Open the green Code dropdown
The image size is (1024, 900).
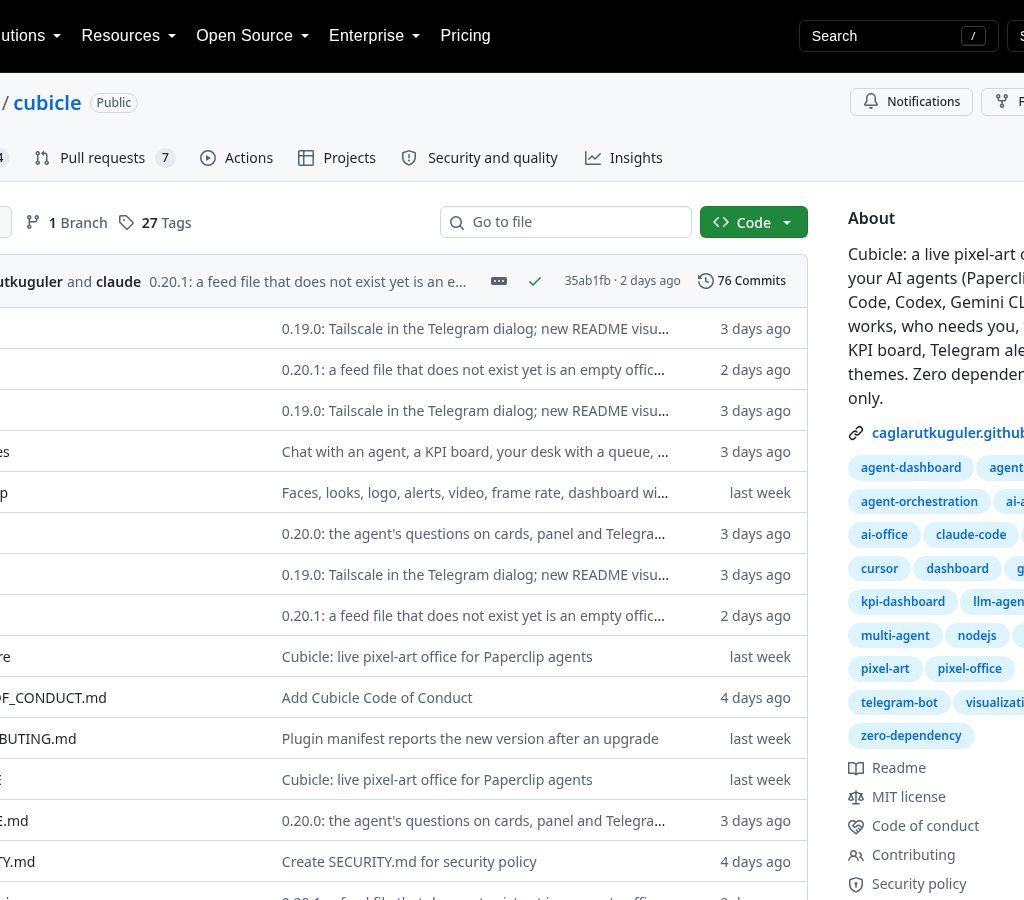pos(754,222)
